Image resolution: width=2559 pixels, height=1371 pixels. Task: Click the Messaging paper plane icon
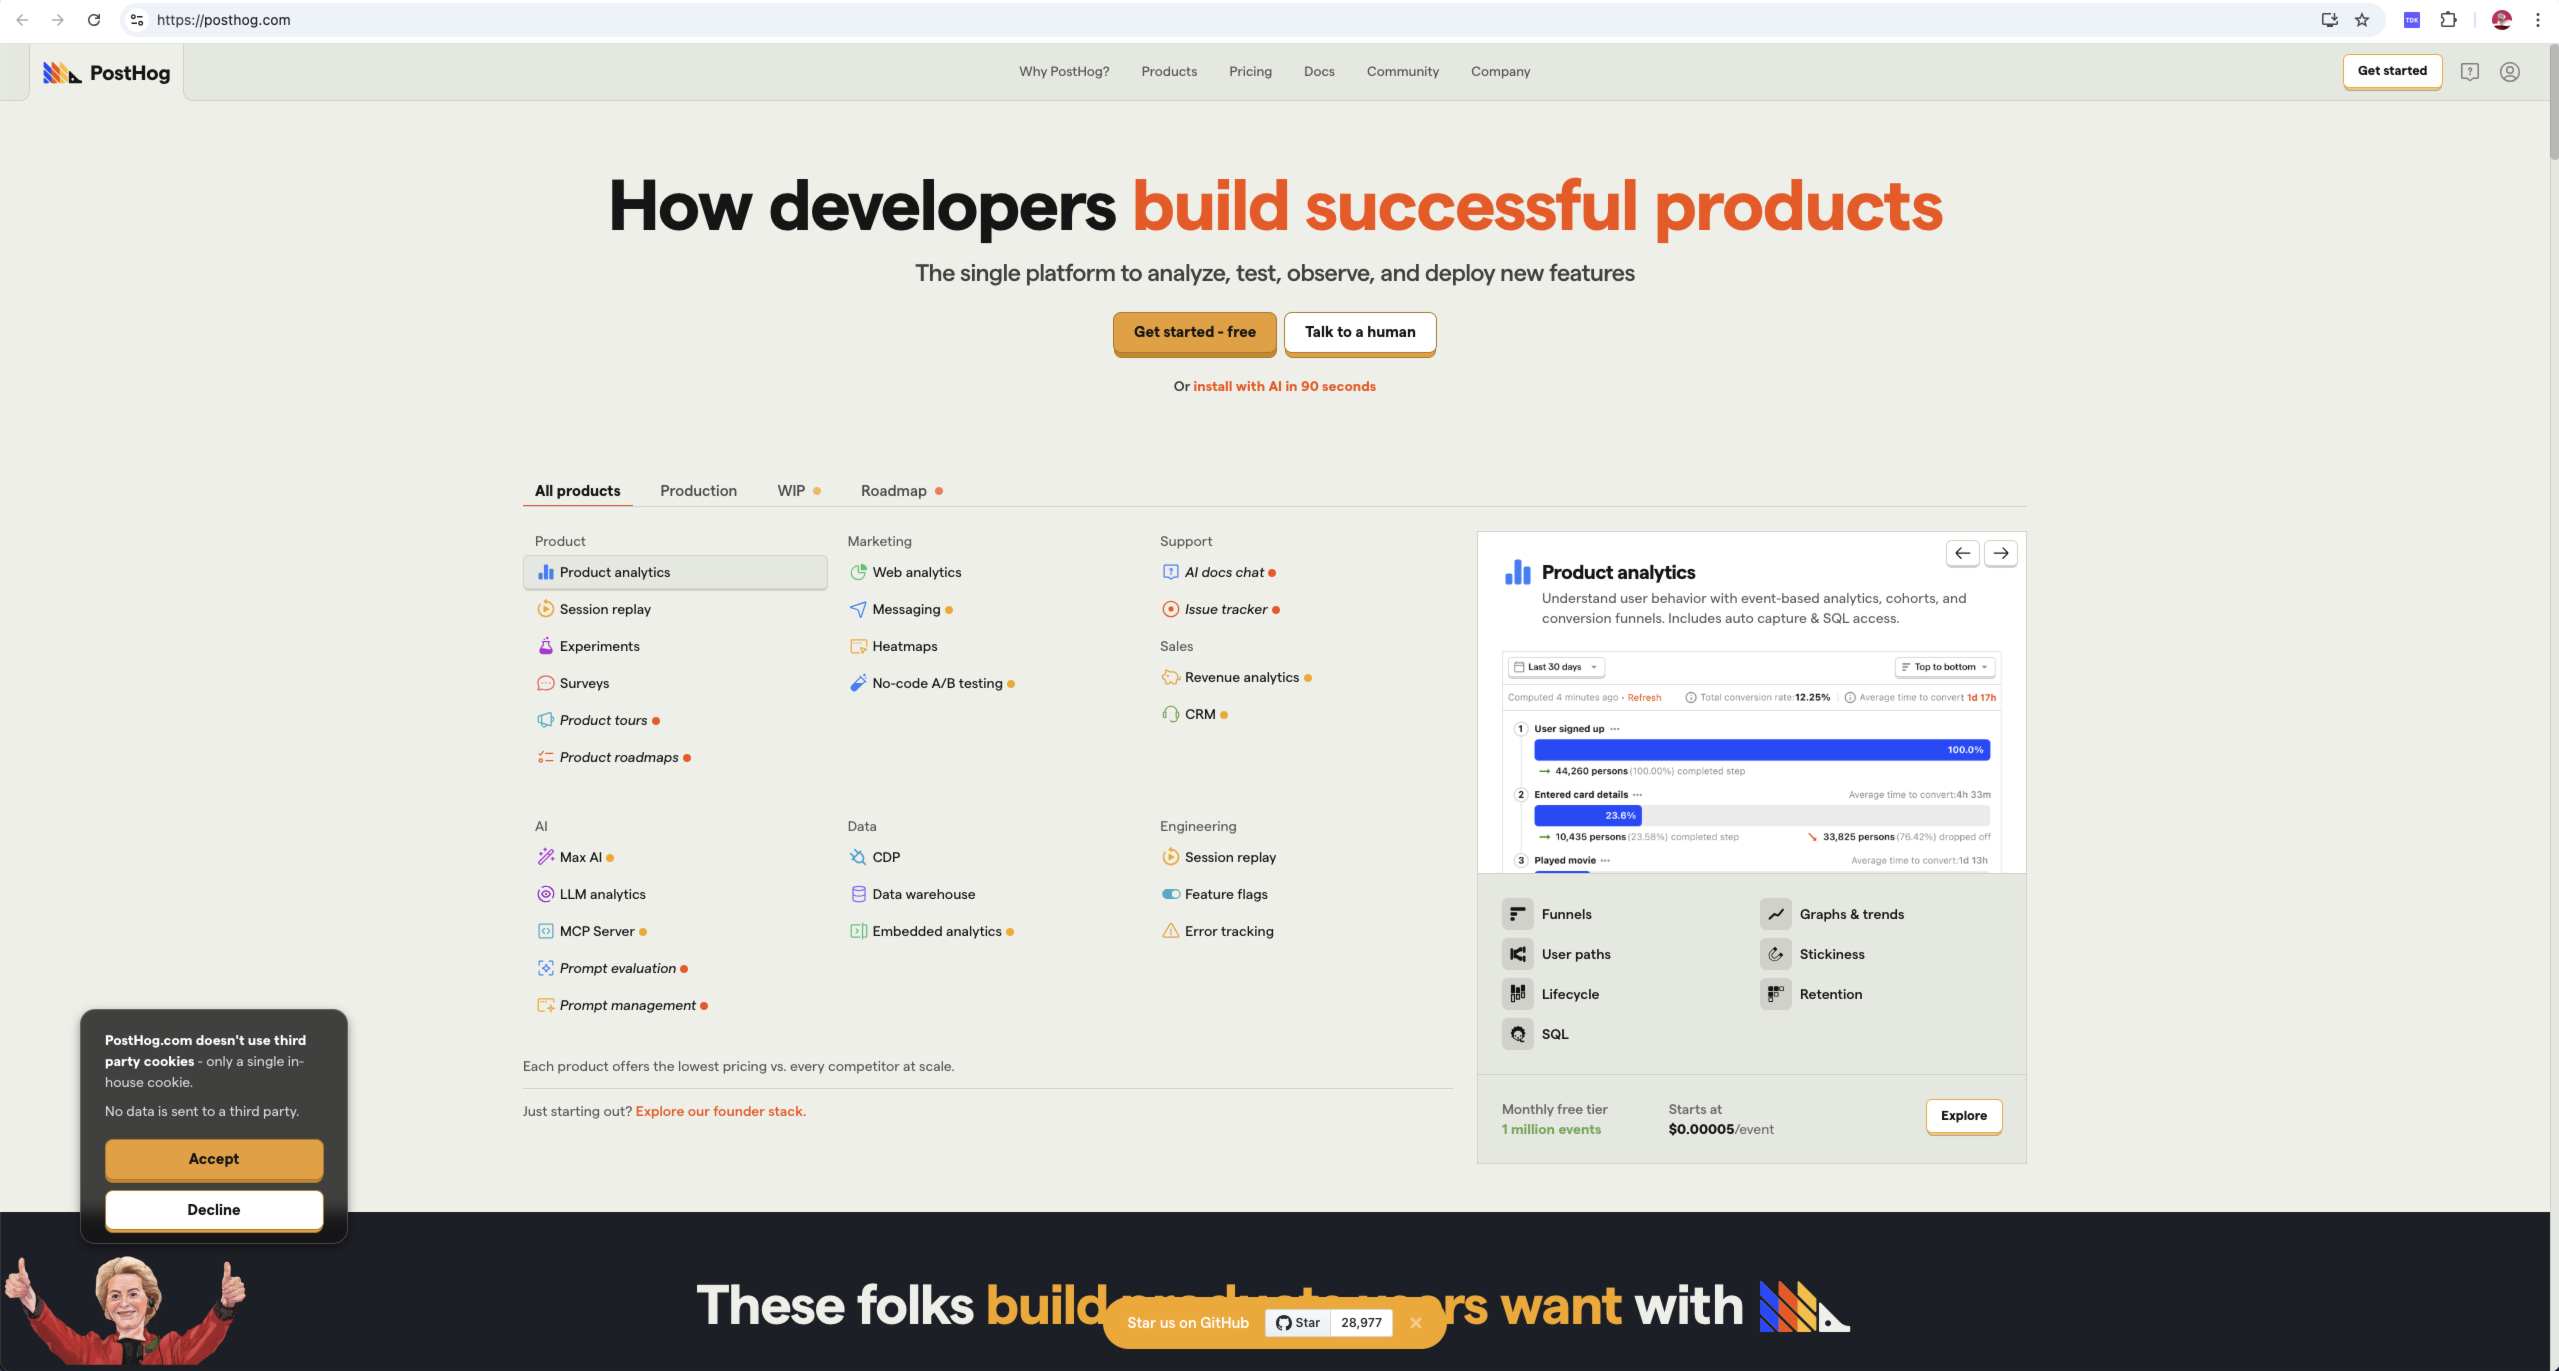point(858,609)
